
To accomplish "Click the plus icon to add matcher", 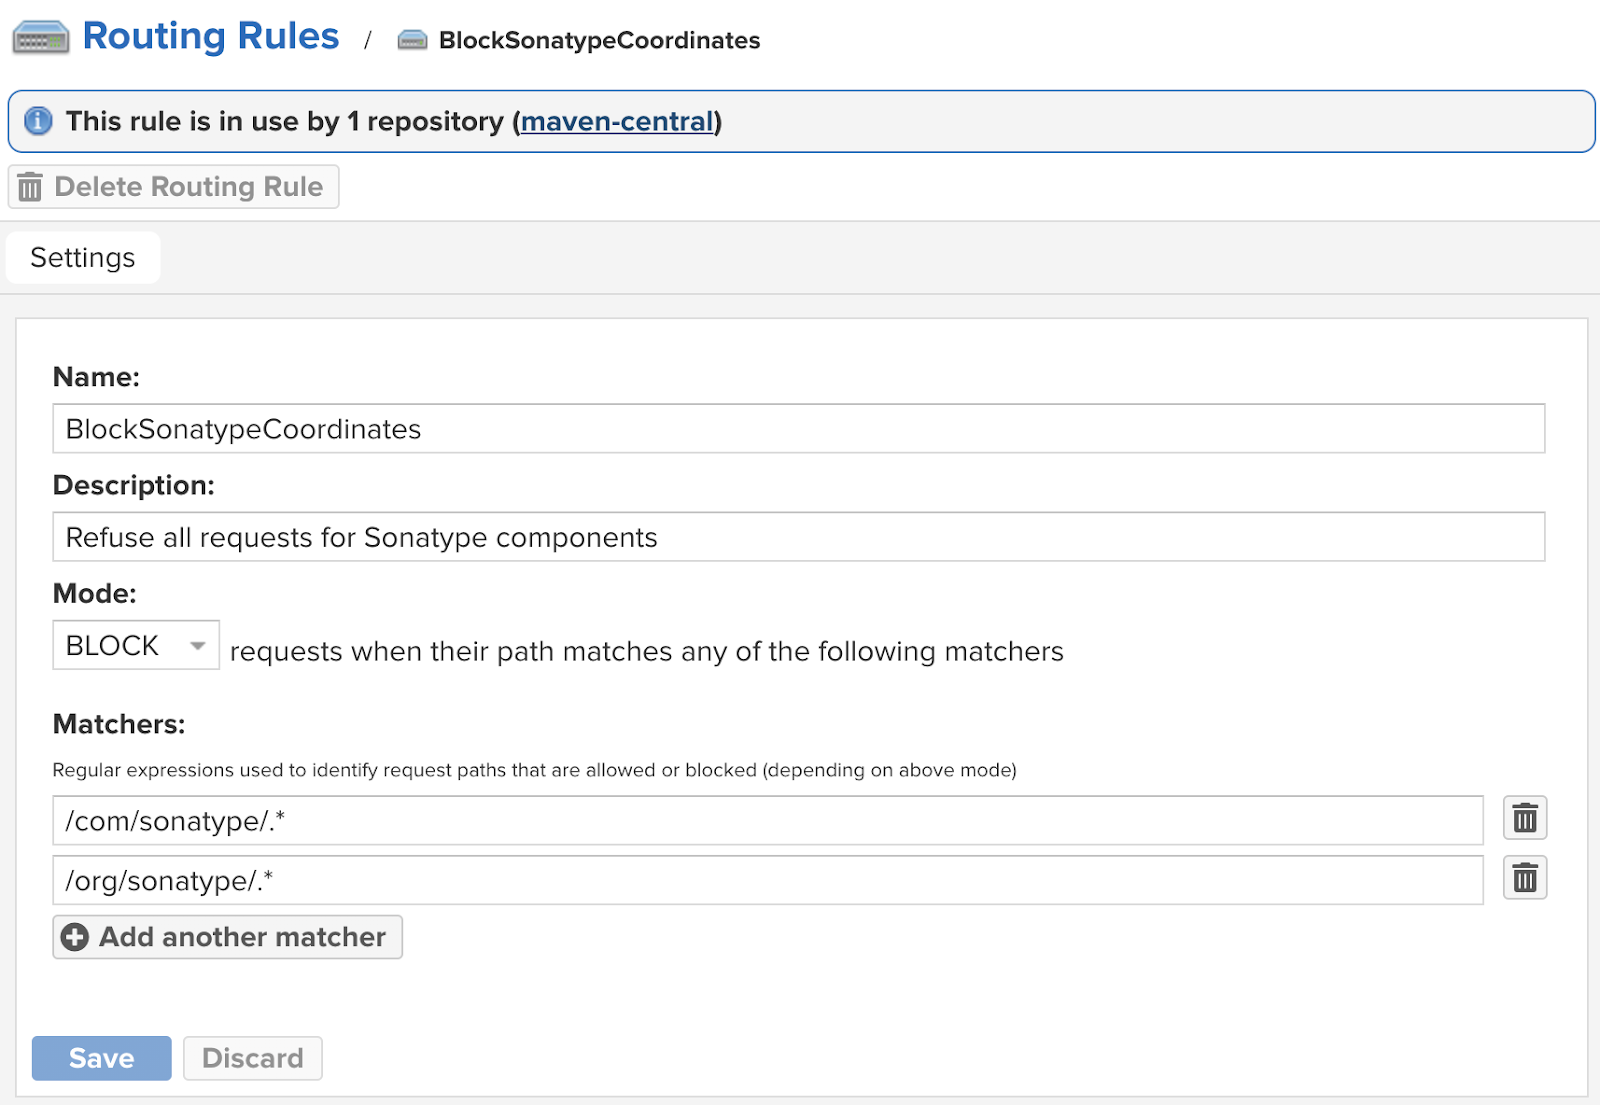I will pos(75,937).
